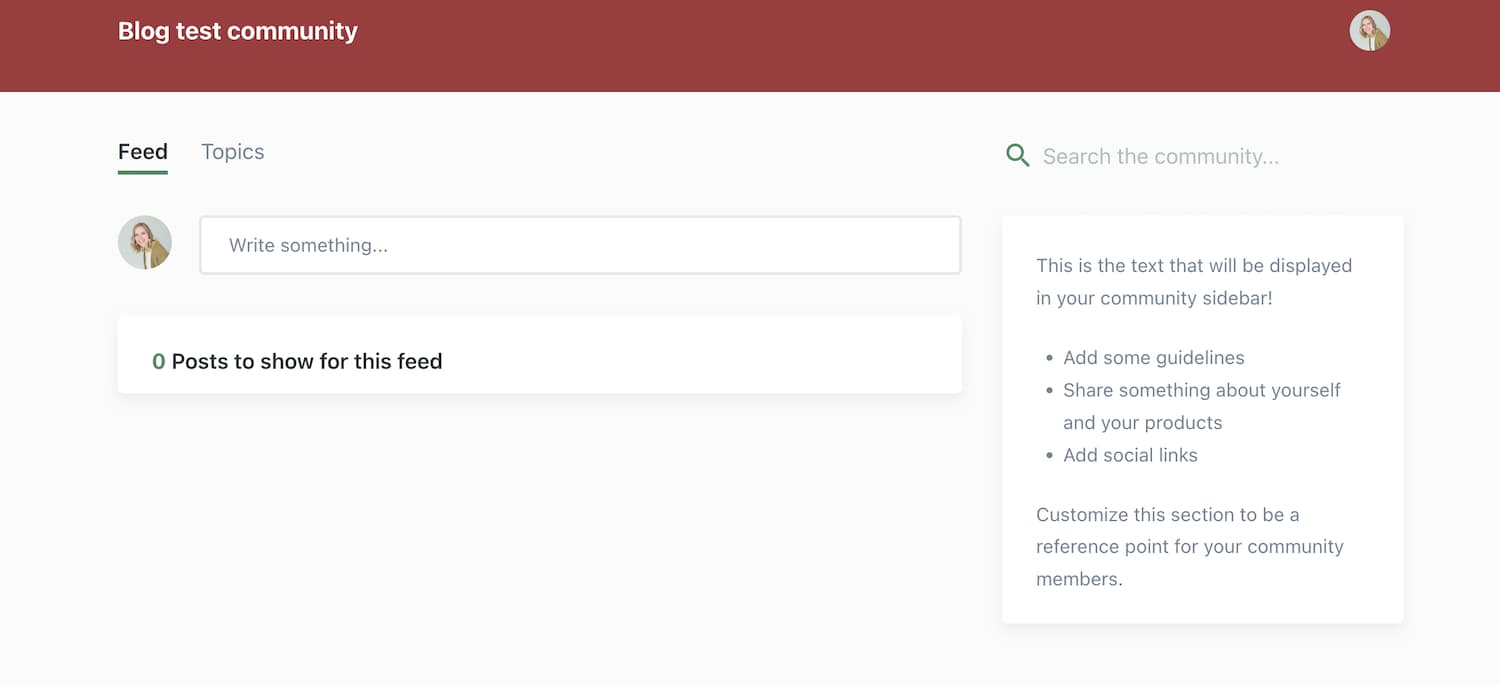This screenshot has height=685, width=1500.
Task: Click the word 'members.' in the sidebar
Action: coord(1079,579)
